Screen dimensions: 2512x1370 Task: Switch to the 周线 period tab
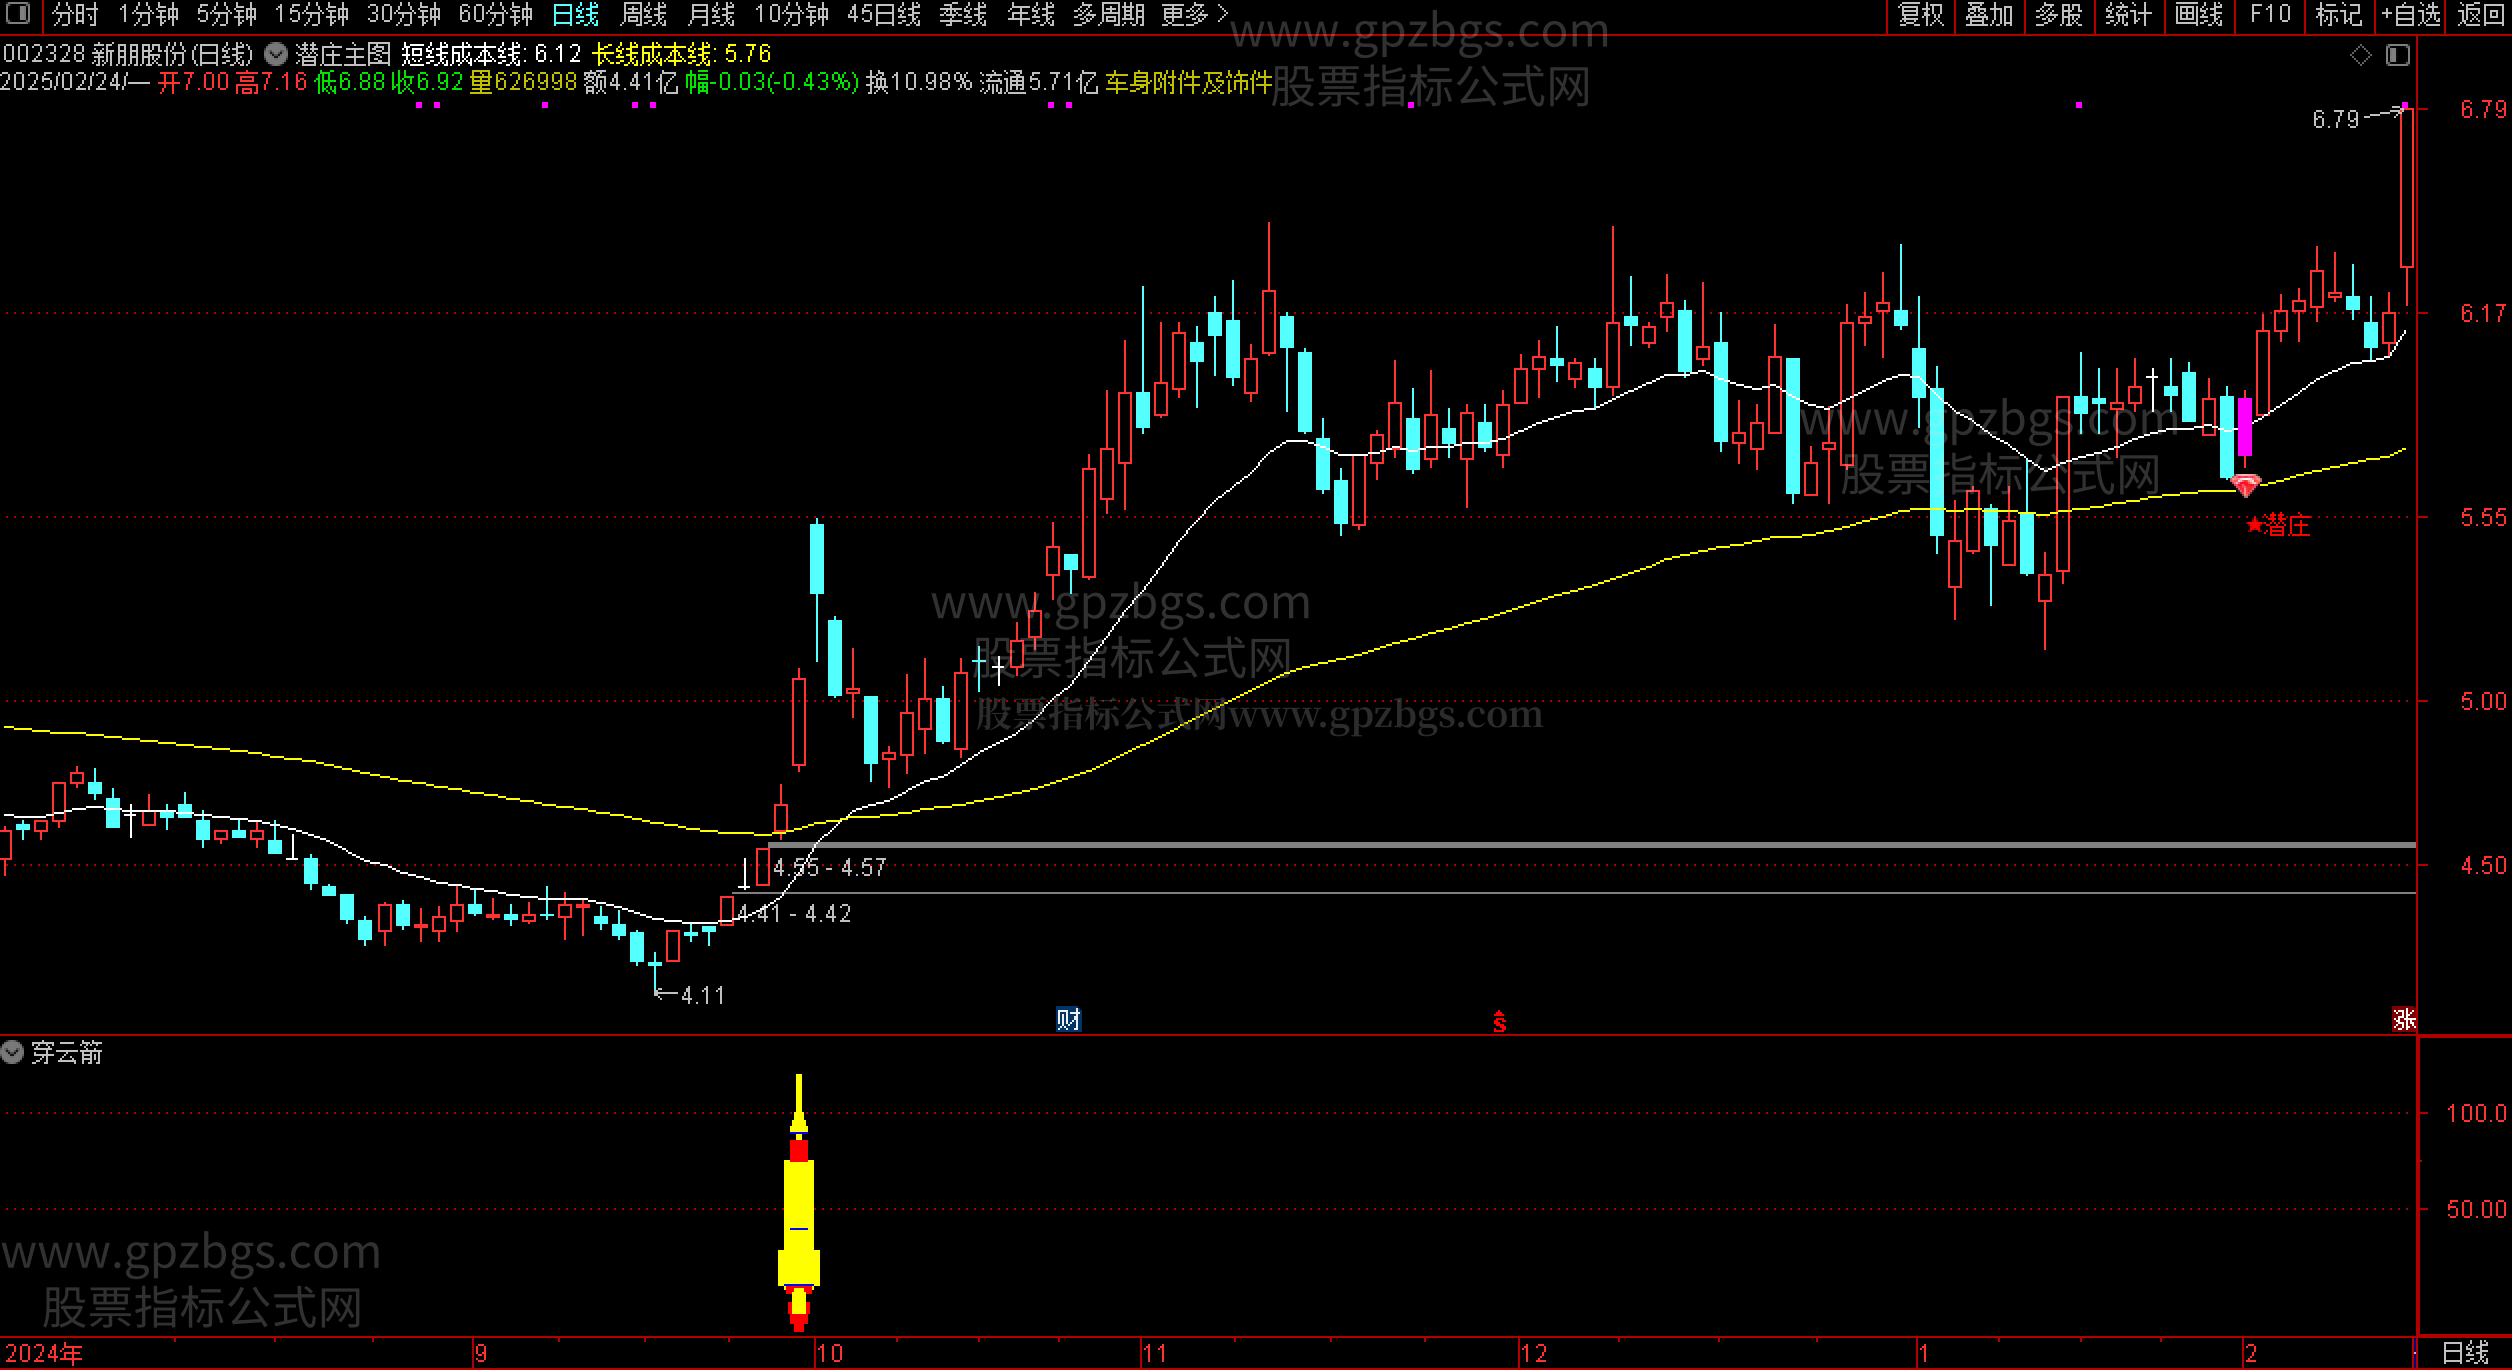click(643, 14)
